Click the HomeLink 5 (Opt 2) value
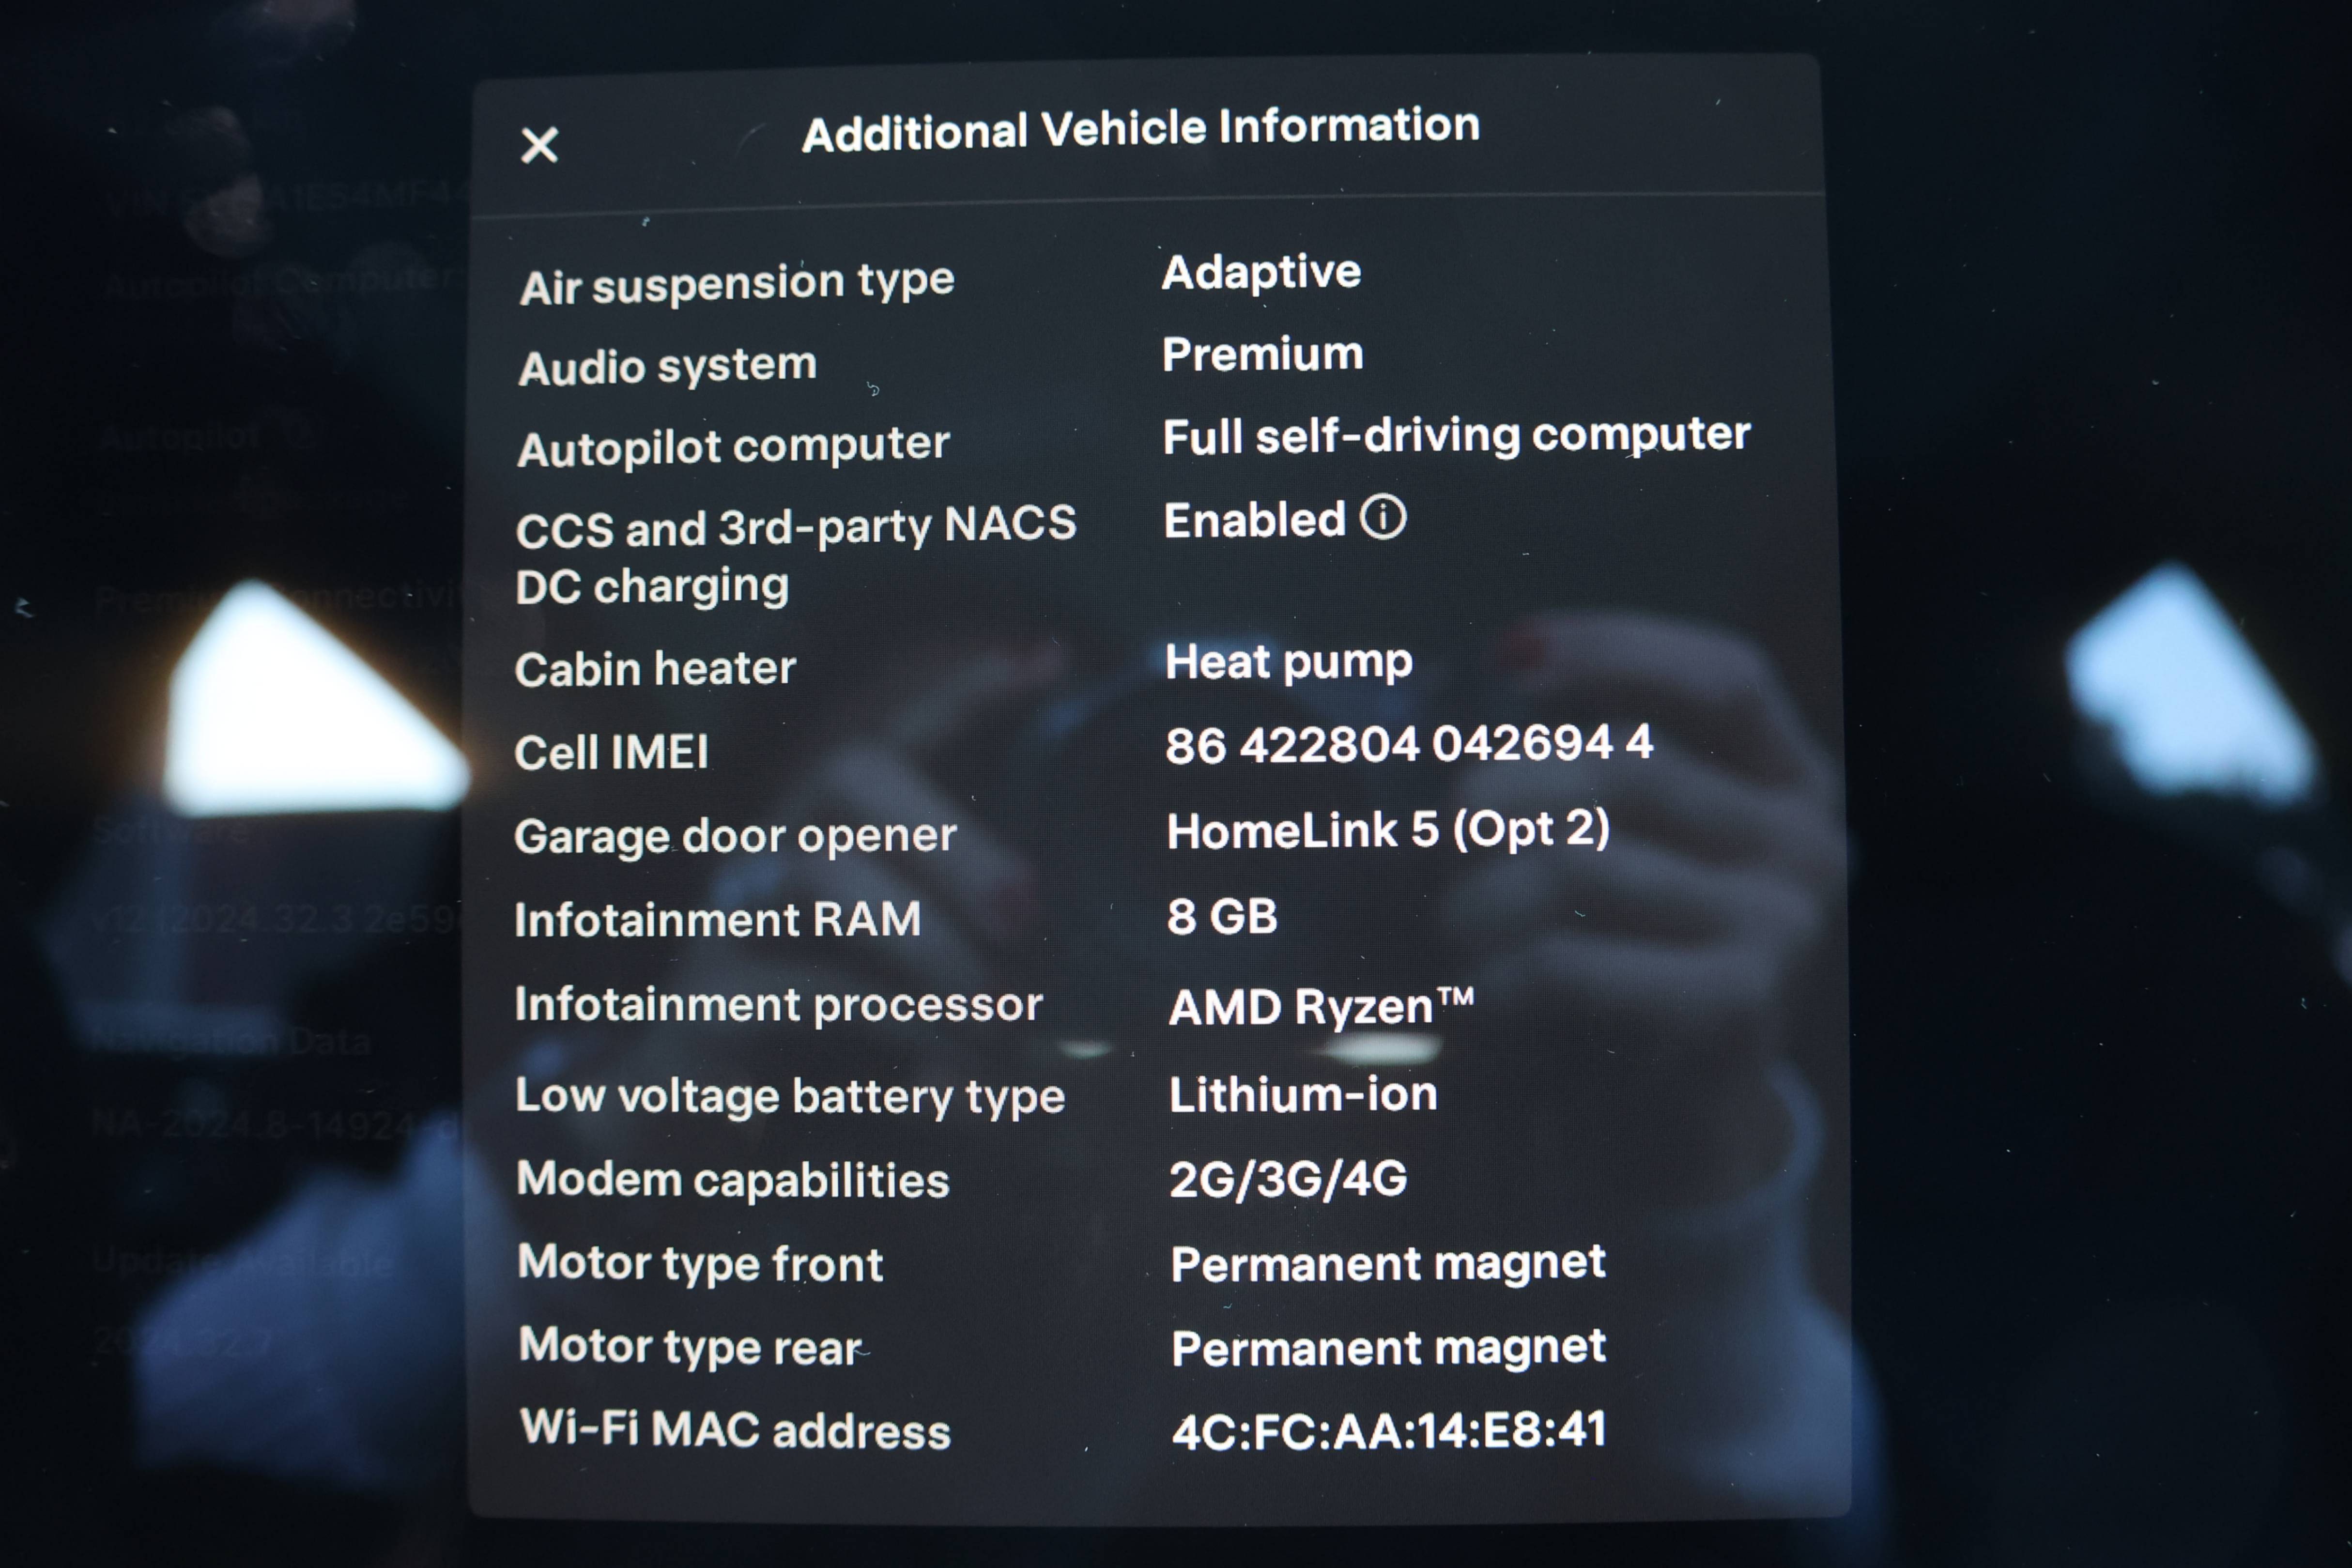The image size is (2352, 1568). coord(1387,829)
